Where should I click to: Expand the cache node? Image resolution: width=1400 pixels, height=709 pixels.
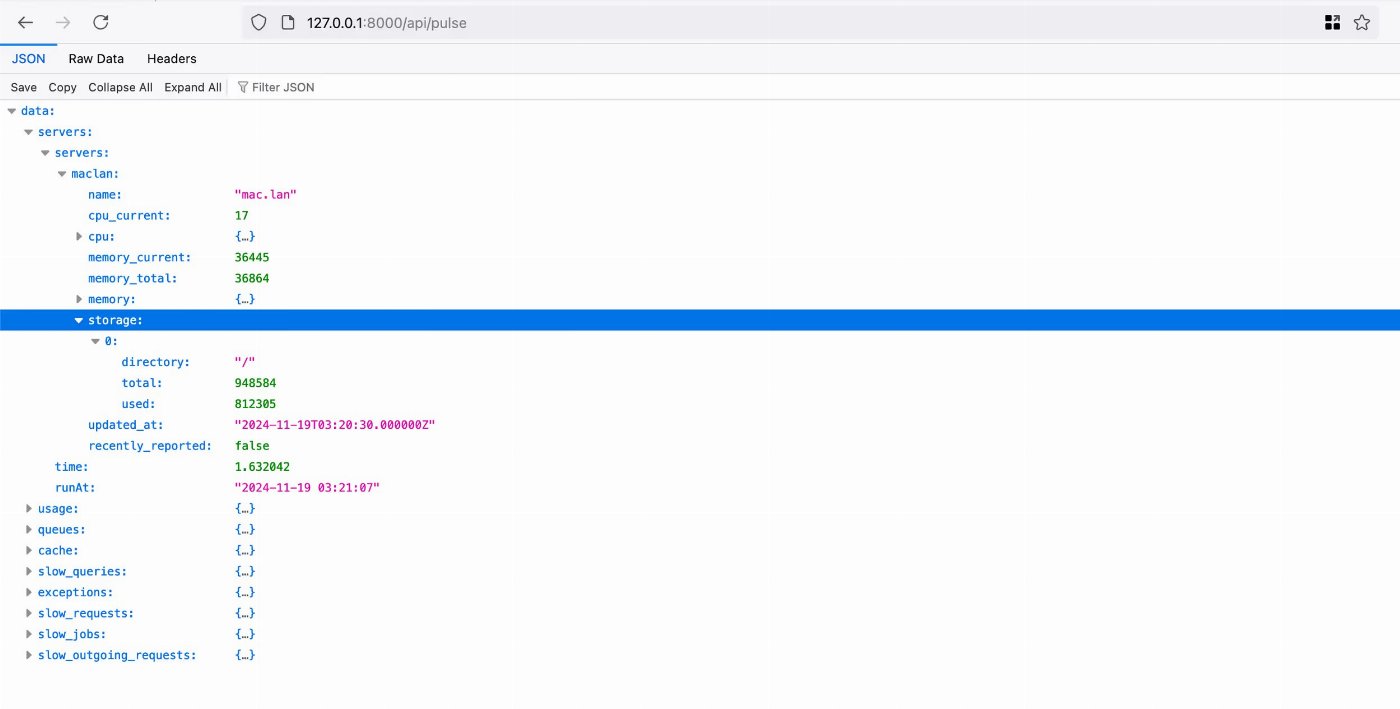[x=29, y=551]
